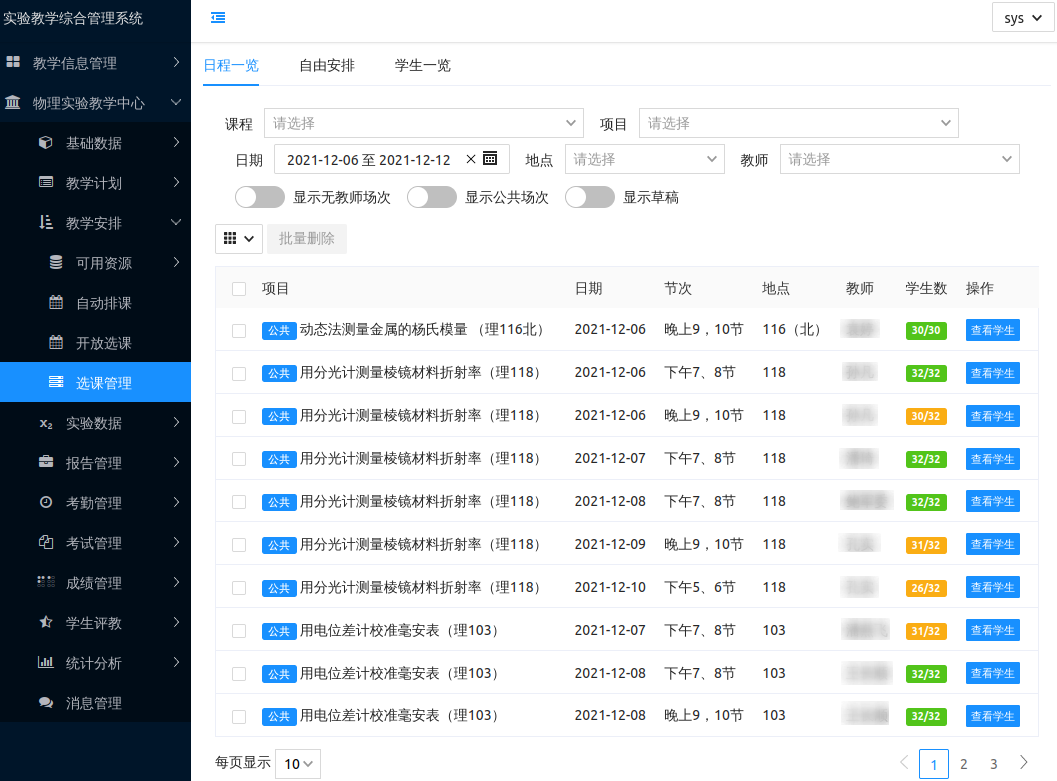Viewport: 1057px width, 781px height.
Task: Go to next page arrow
Action: click(x=1023, y=763)
